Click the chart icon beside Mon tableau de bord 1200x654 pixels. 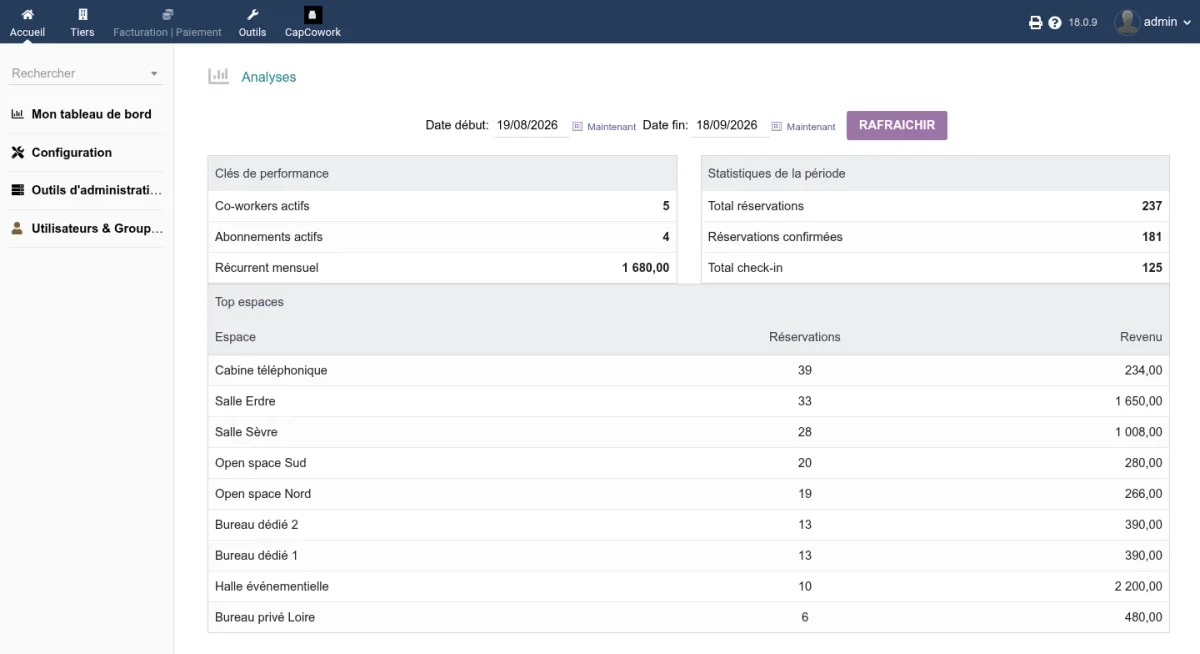(x=18, y=114)
